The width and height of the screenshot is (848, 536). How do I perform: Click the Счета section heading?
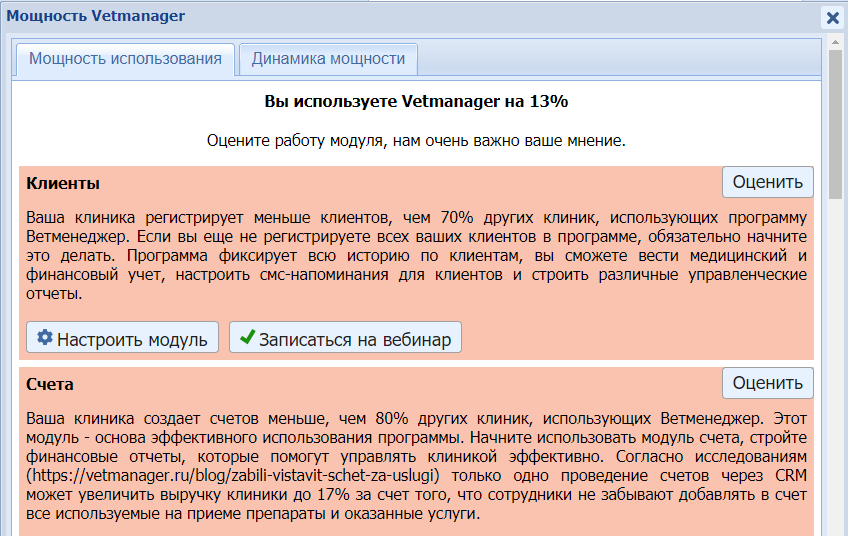[50, 385]
